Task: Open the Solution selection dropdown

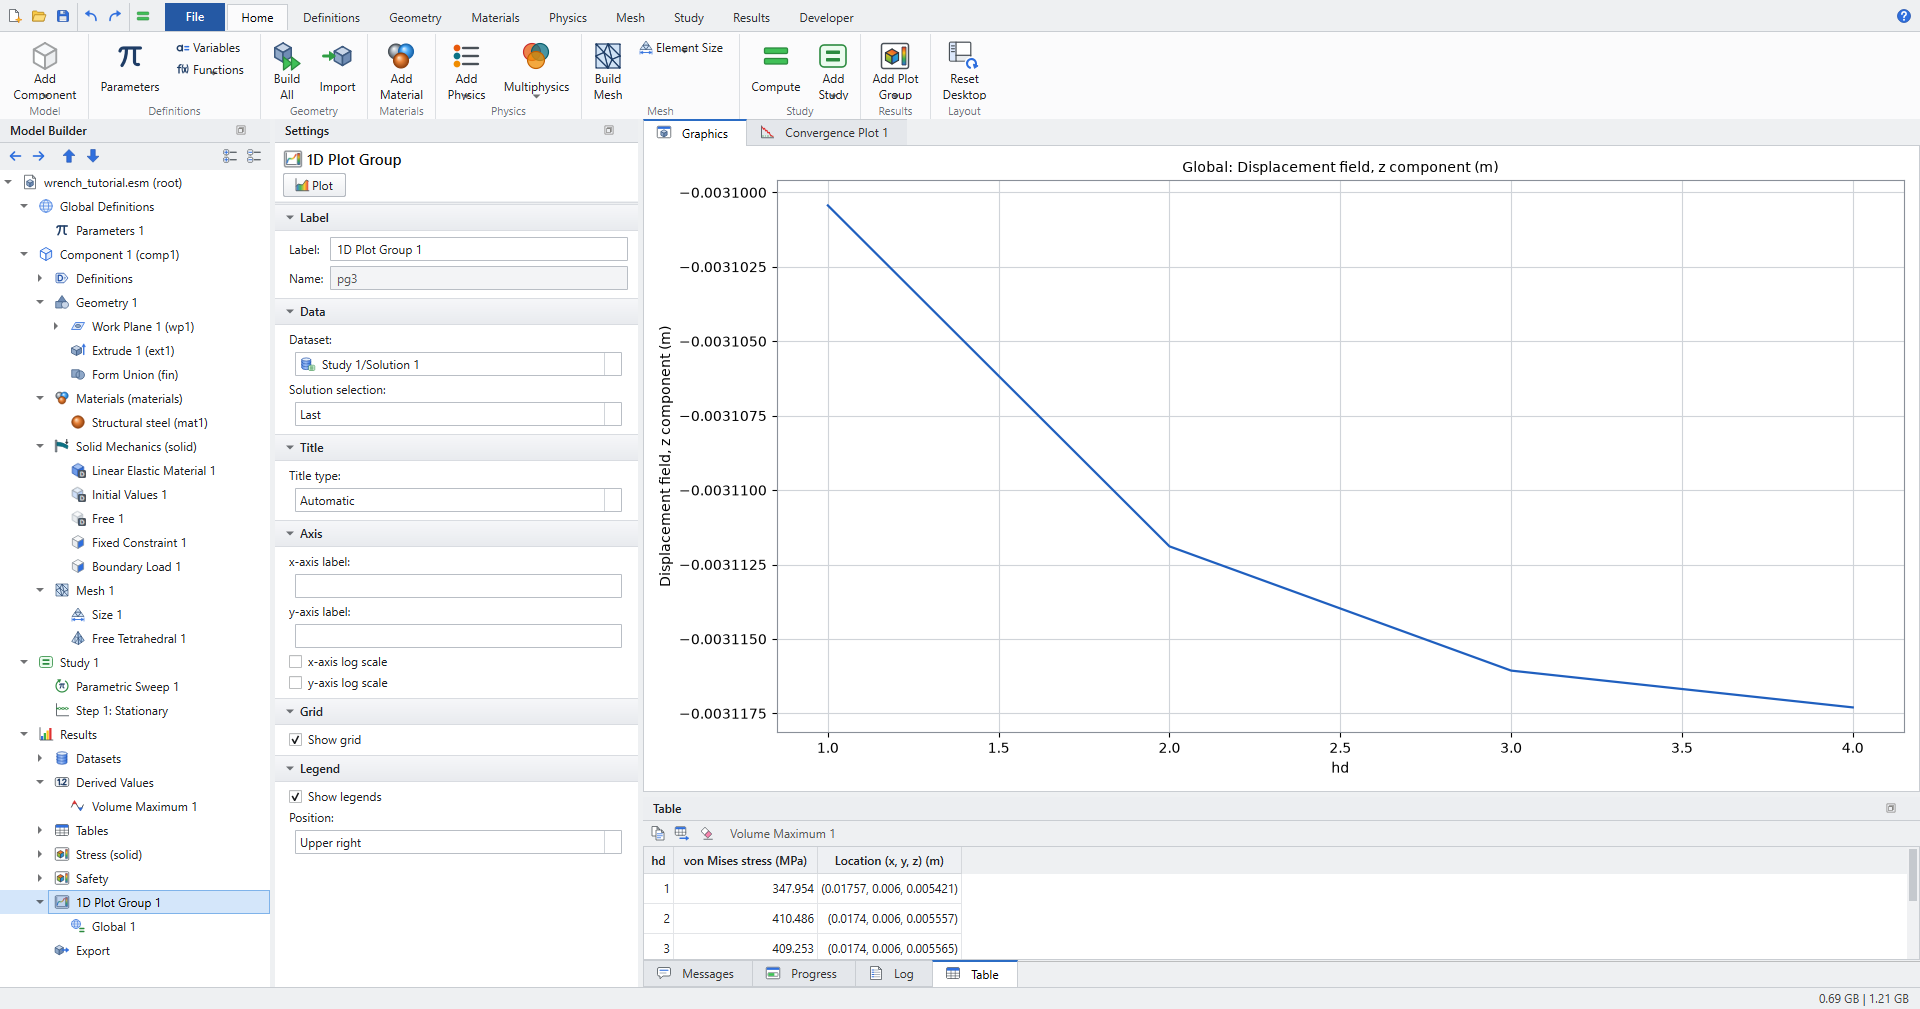Action: (458, 415)
